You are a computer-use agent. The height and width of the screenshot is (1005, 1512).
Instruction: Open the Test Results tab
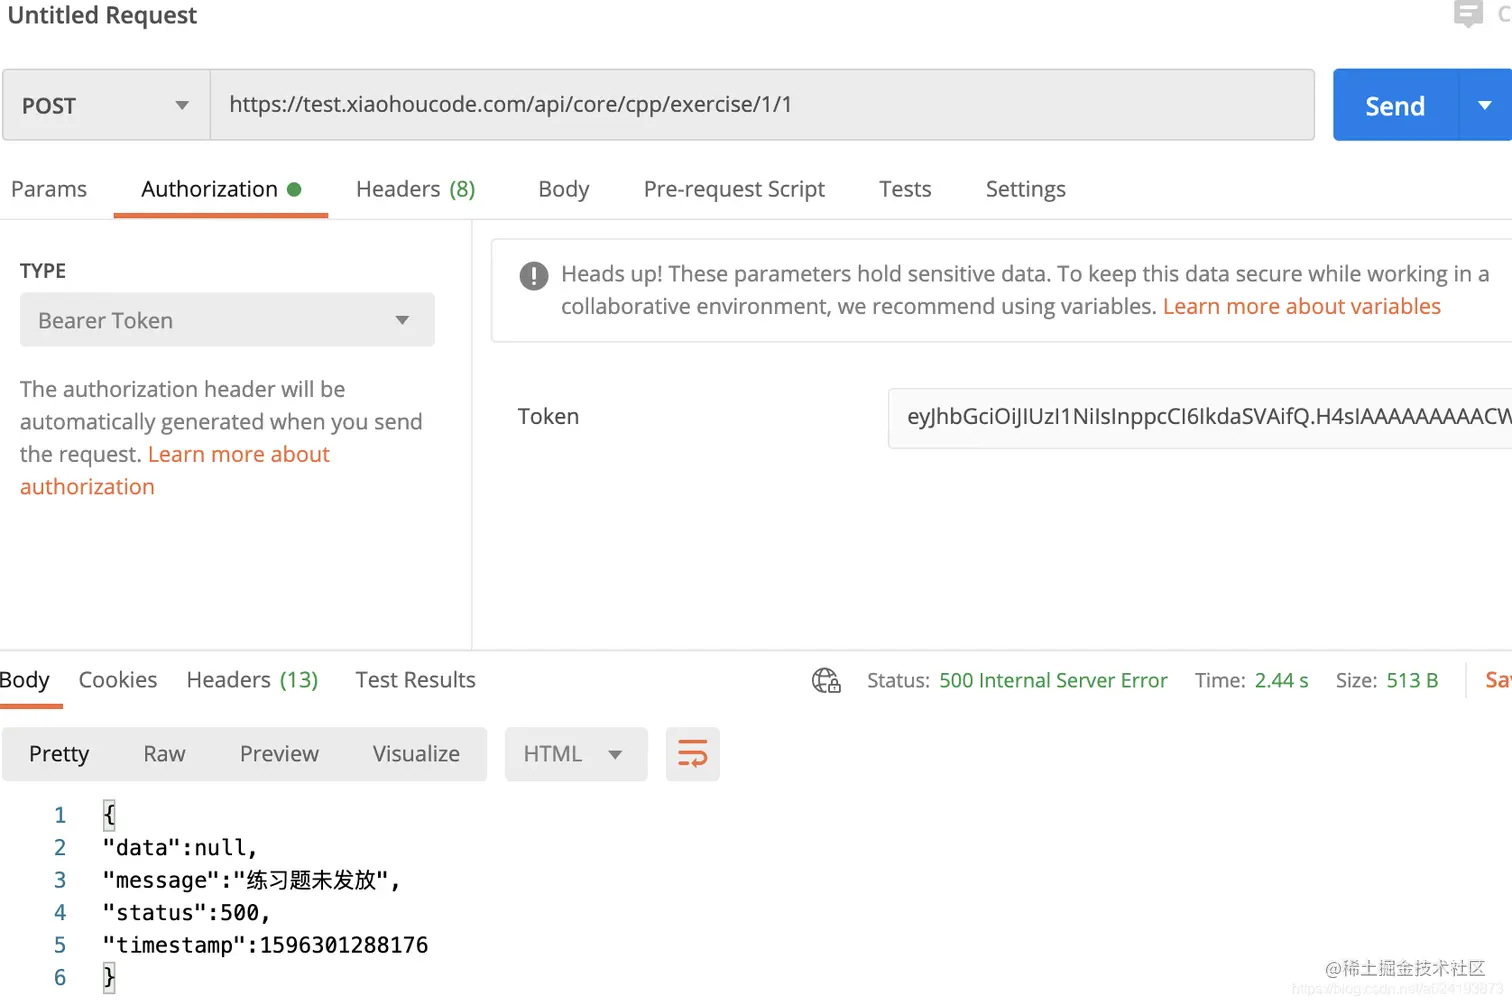[415, 680]
